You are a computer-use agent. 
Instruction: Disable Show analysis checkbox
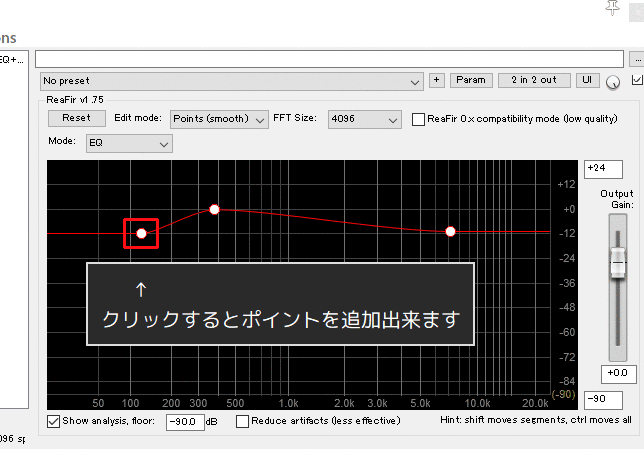pos(53,422)
